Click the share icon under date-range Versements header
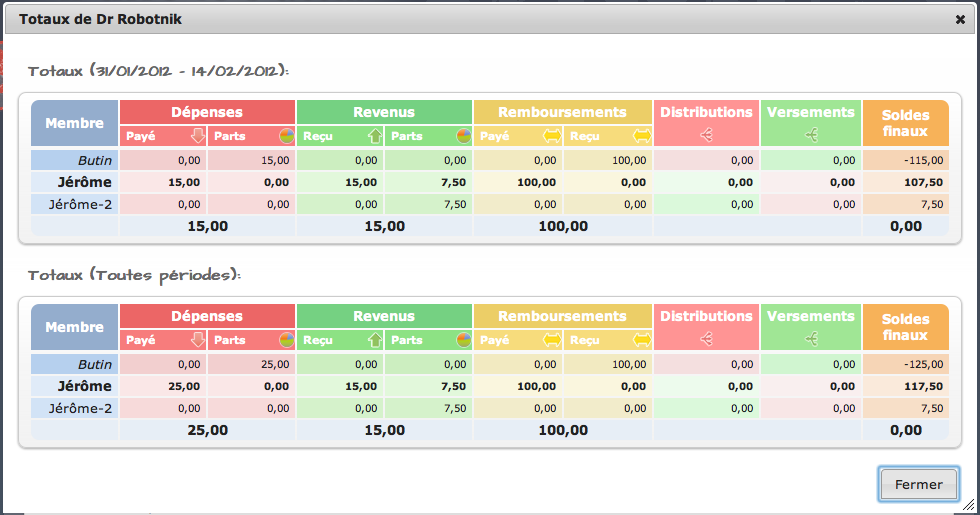Screen dimensions: 980x515 811,135
